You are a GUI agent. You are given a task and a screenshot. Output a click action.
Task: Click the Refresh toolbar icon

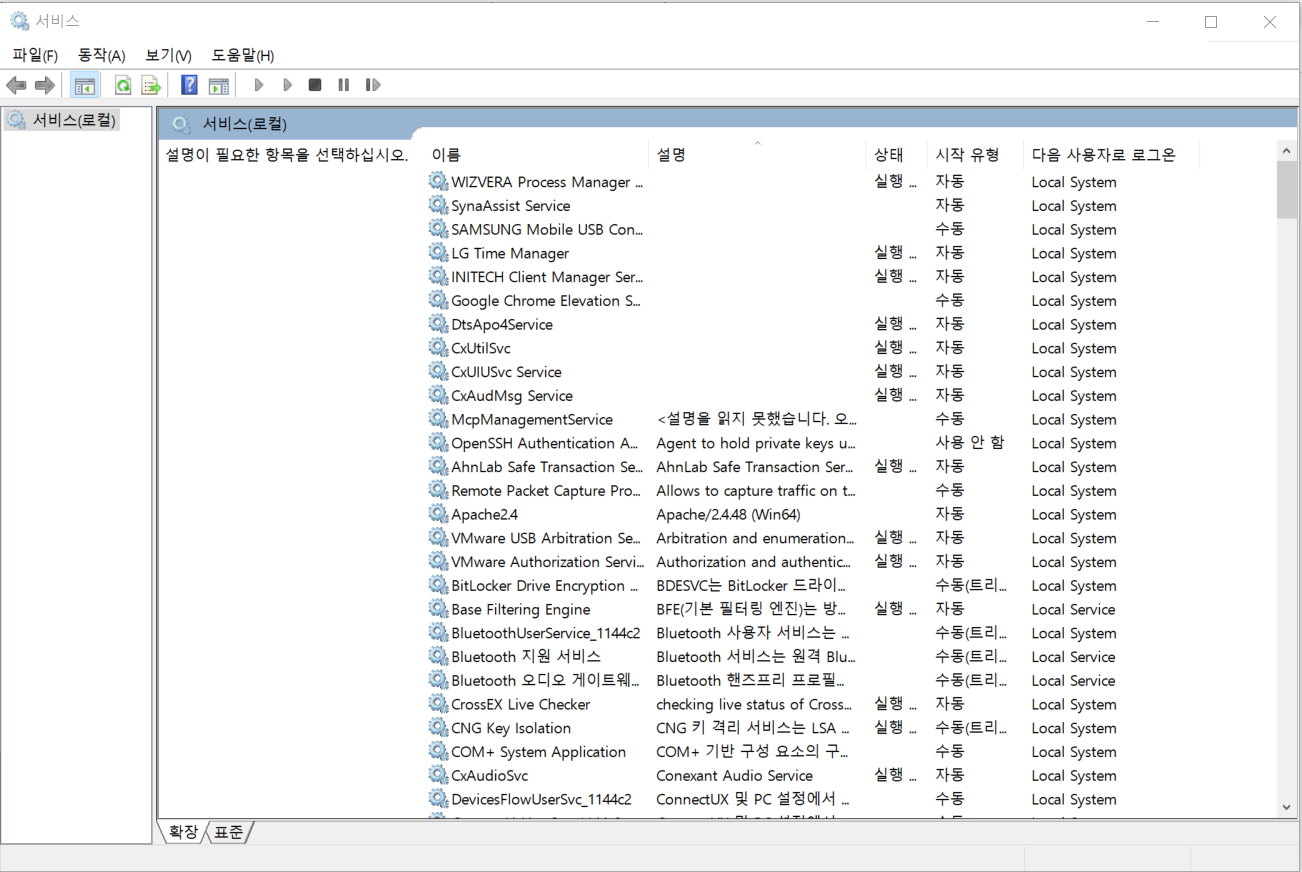[122, 85]
